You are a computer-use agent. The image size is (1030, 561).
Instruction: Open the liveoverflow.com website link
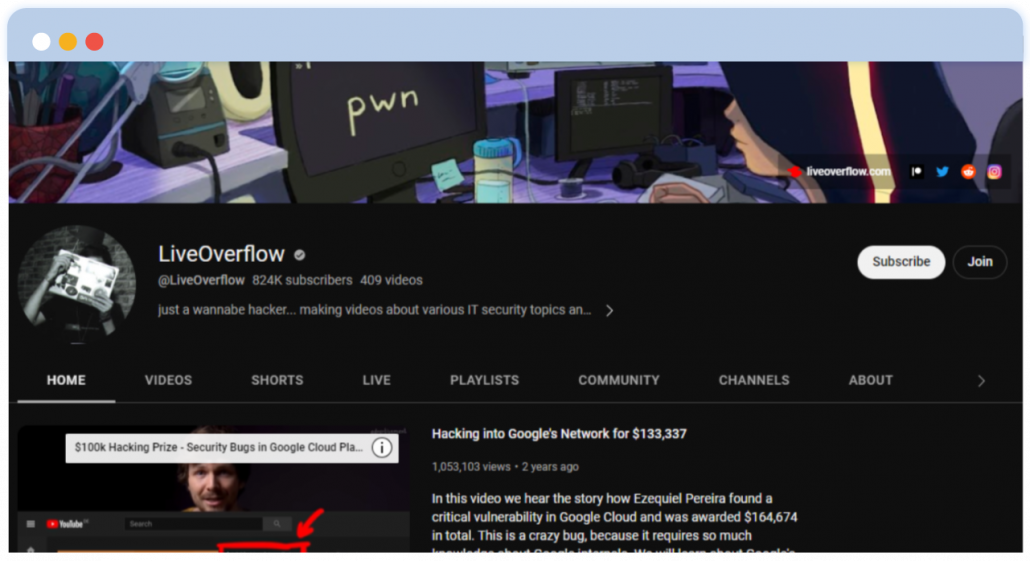[x=847, y=172]
